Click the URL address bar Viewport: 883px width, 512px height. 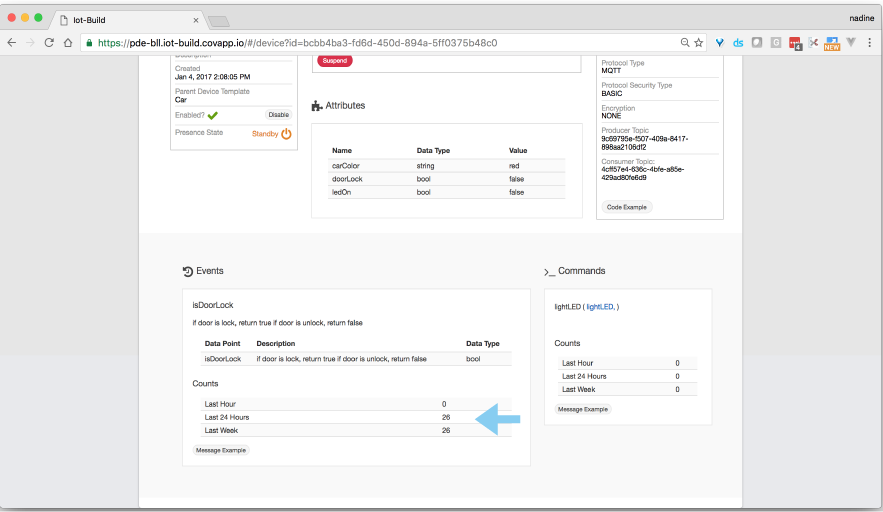pyautogui.click(x=380, y=43)
